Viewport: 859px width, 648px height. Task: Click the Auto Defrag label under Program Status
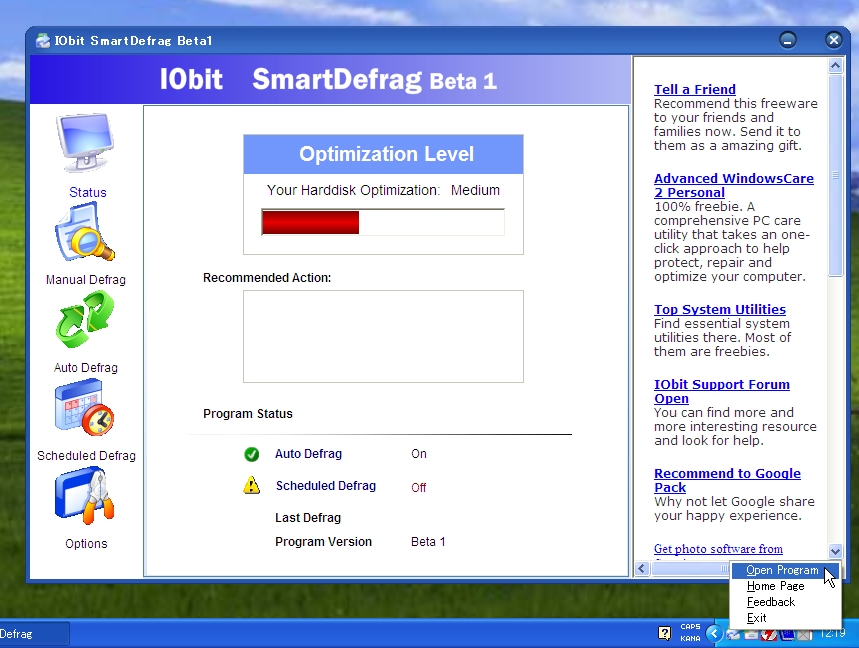click(308, 454)
